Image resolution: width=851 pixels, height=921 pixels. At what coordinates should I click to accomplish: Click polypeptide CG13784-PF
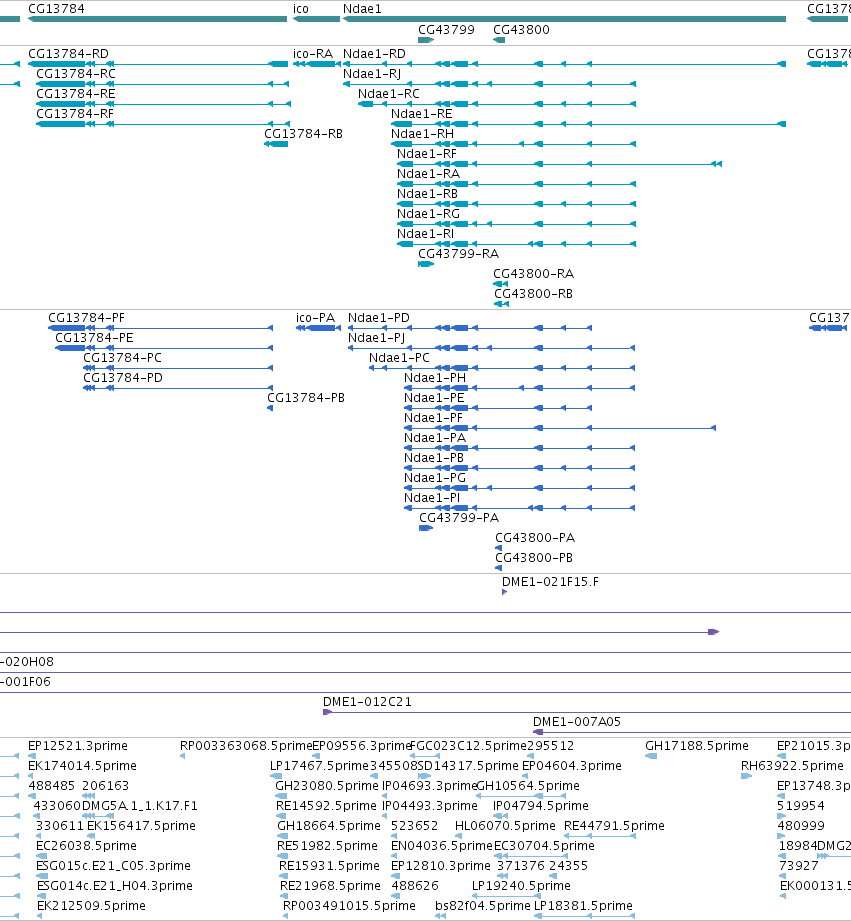tap(86, 318)
